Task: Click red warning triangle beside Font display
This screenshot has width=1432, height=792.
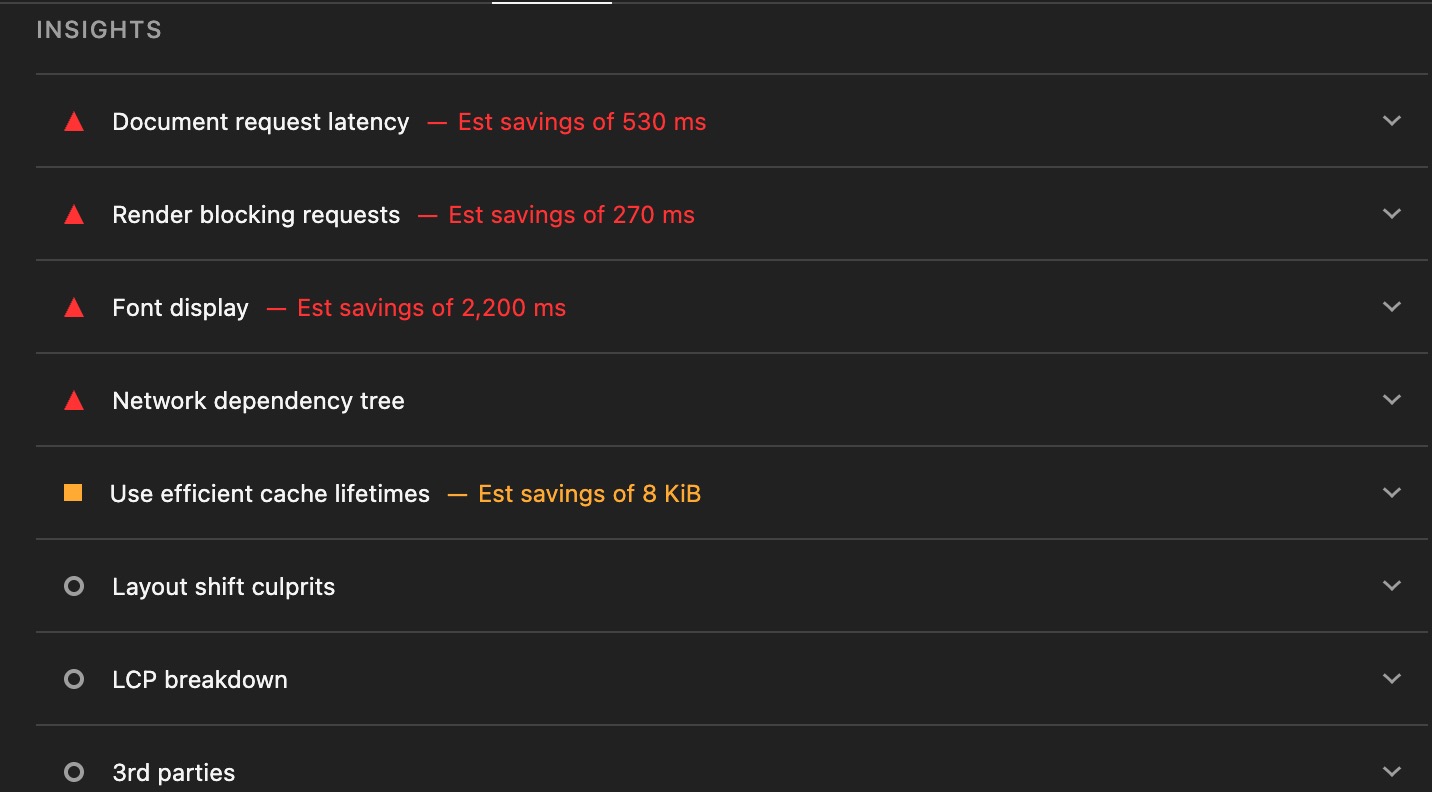Action: 74,308
